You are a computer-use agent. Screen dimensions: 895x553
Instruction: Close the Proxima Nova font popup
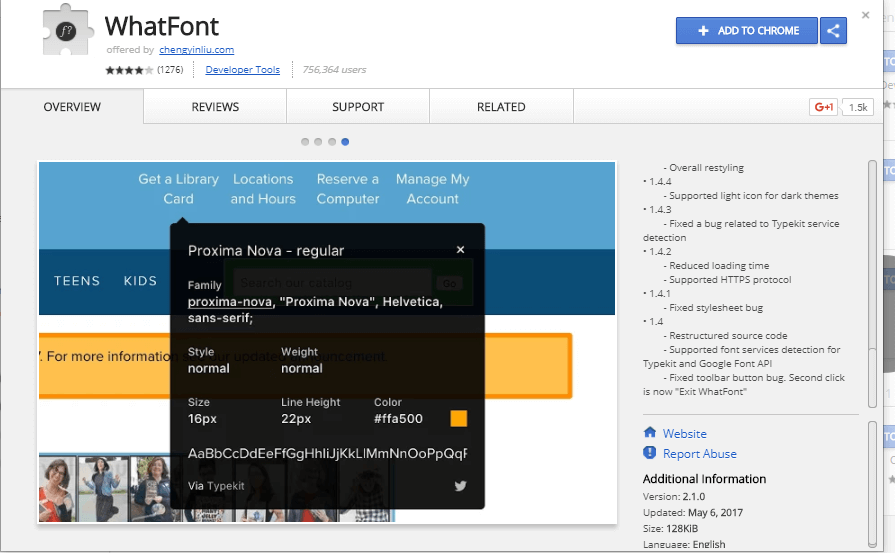460,249
